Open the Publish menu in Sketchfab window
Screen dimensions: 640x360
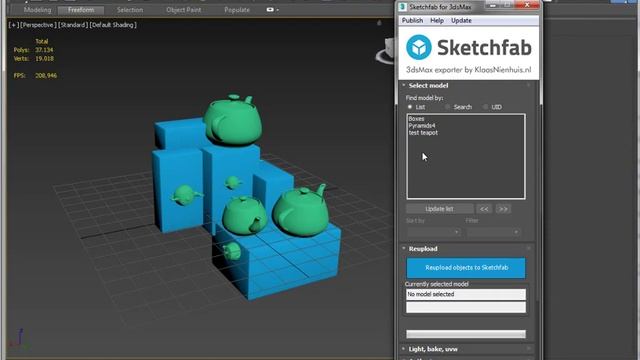click(x=412, y=20)
